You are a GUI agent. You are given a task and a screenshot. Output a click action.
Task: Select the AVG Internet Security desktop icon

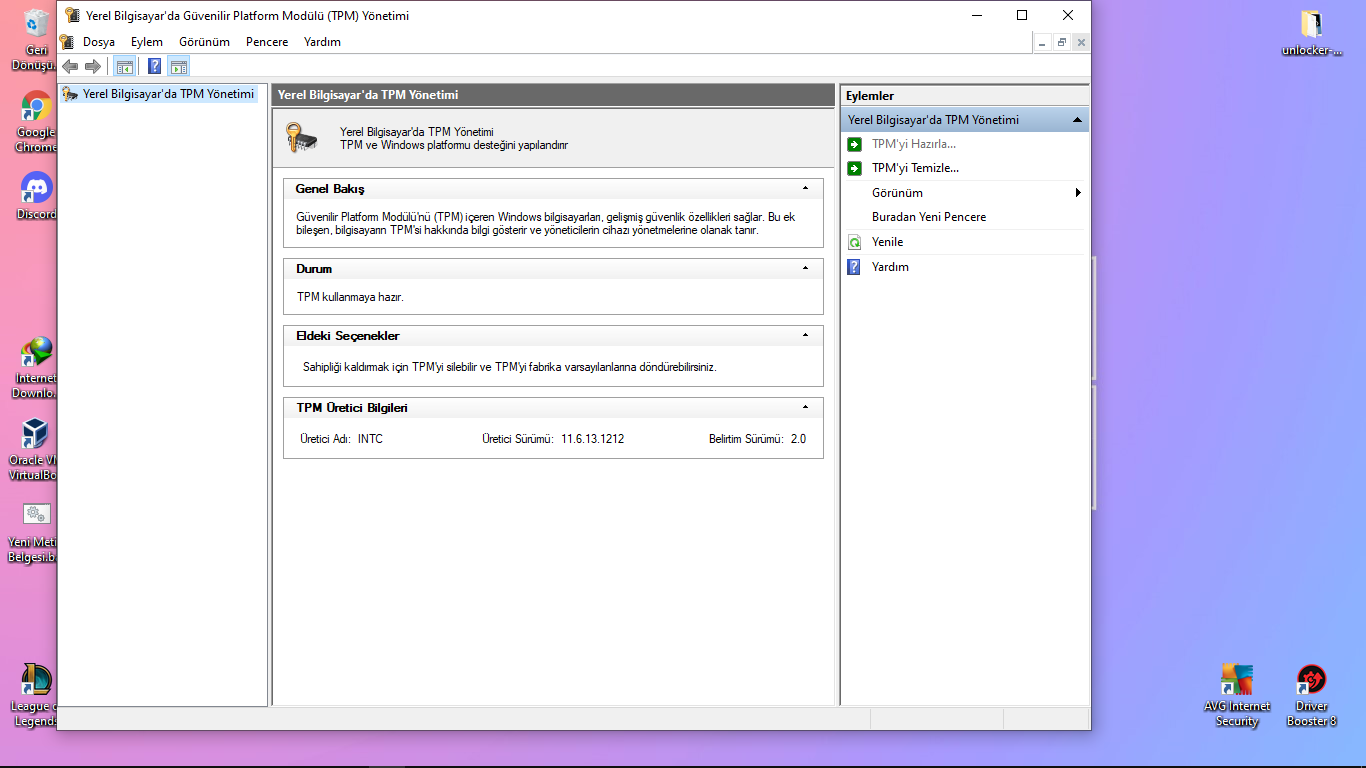(1237, 695)
